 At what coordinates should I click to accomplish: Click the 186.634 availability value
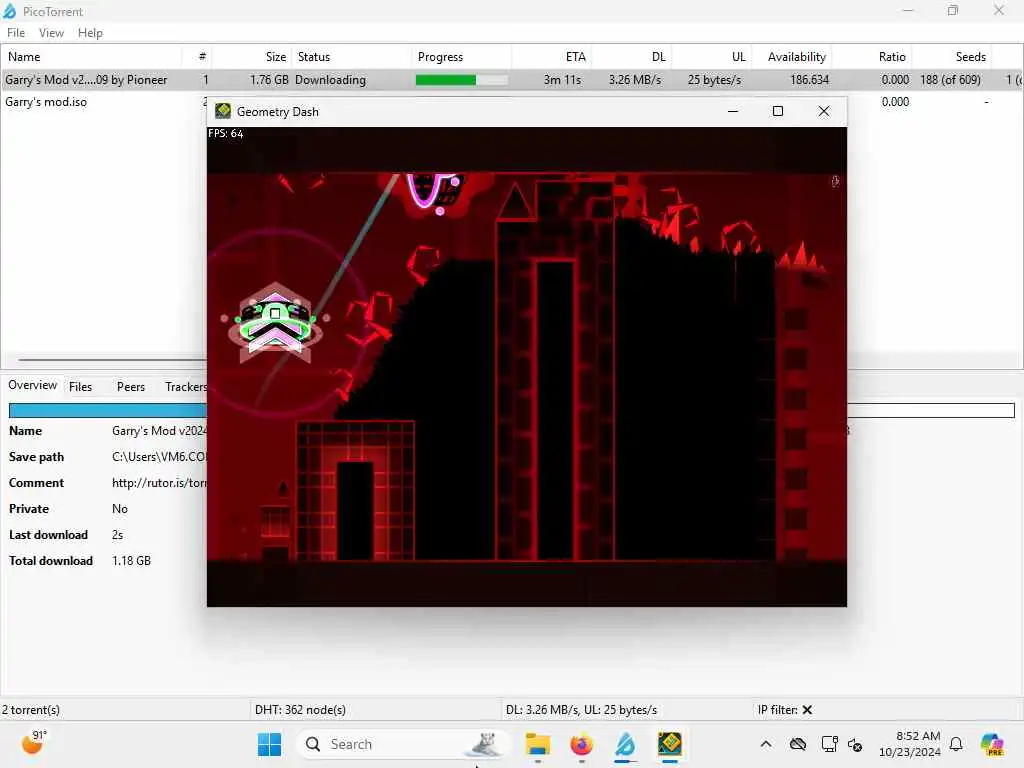pyautogui.click(x=809, y=80)
